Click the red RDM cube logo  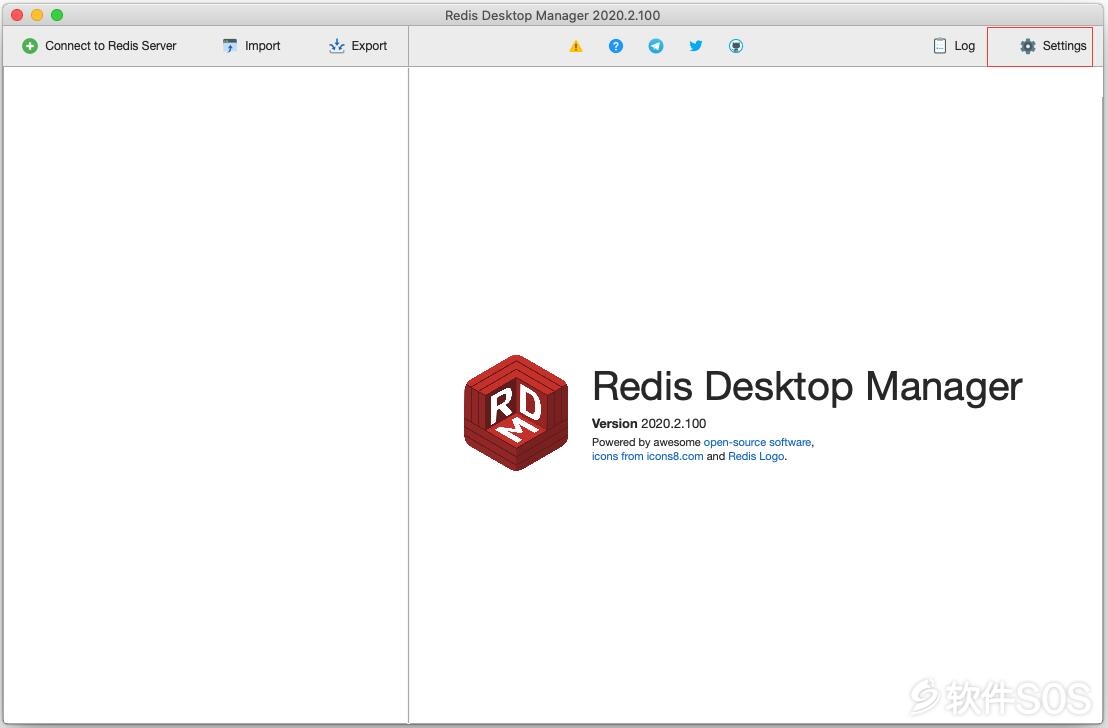[516, 413]
